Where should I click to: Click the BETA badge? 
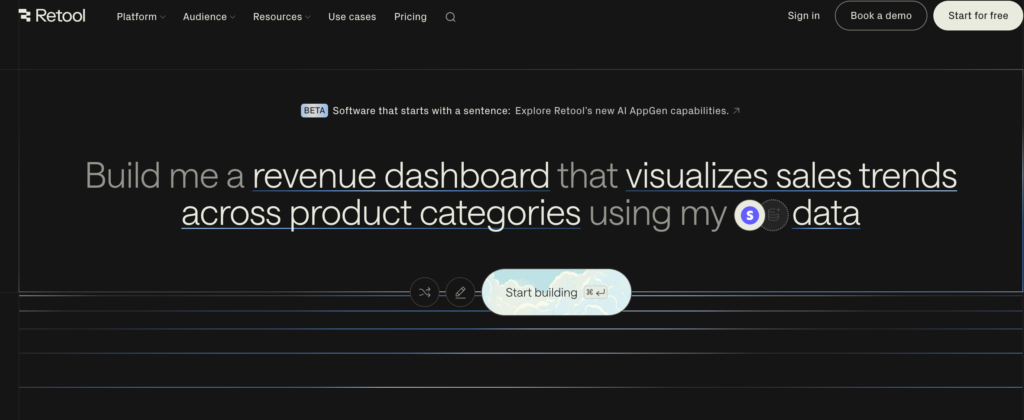314,111
